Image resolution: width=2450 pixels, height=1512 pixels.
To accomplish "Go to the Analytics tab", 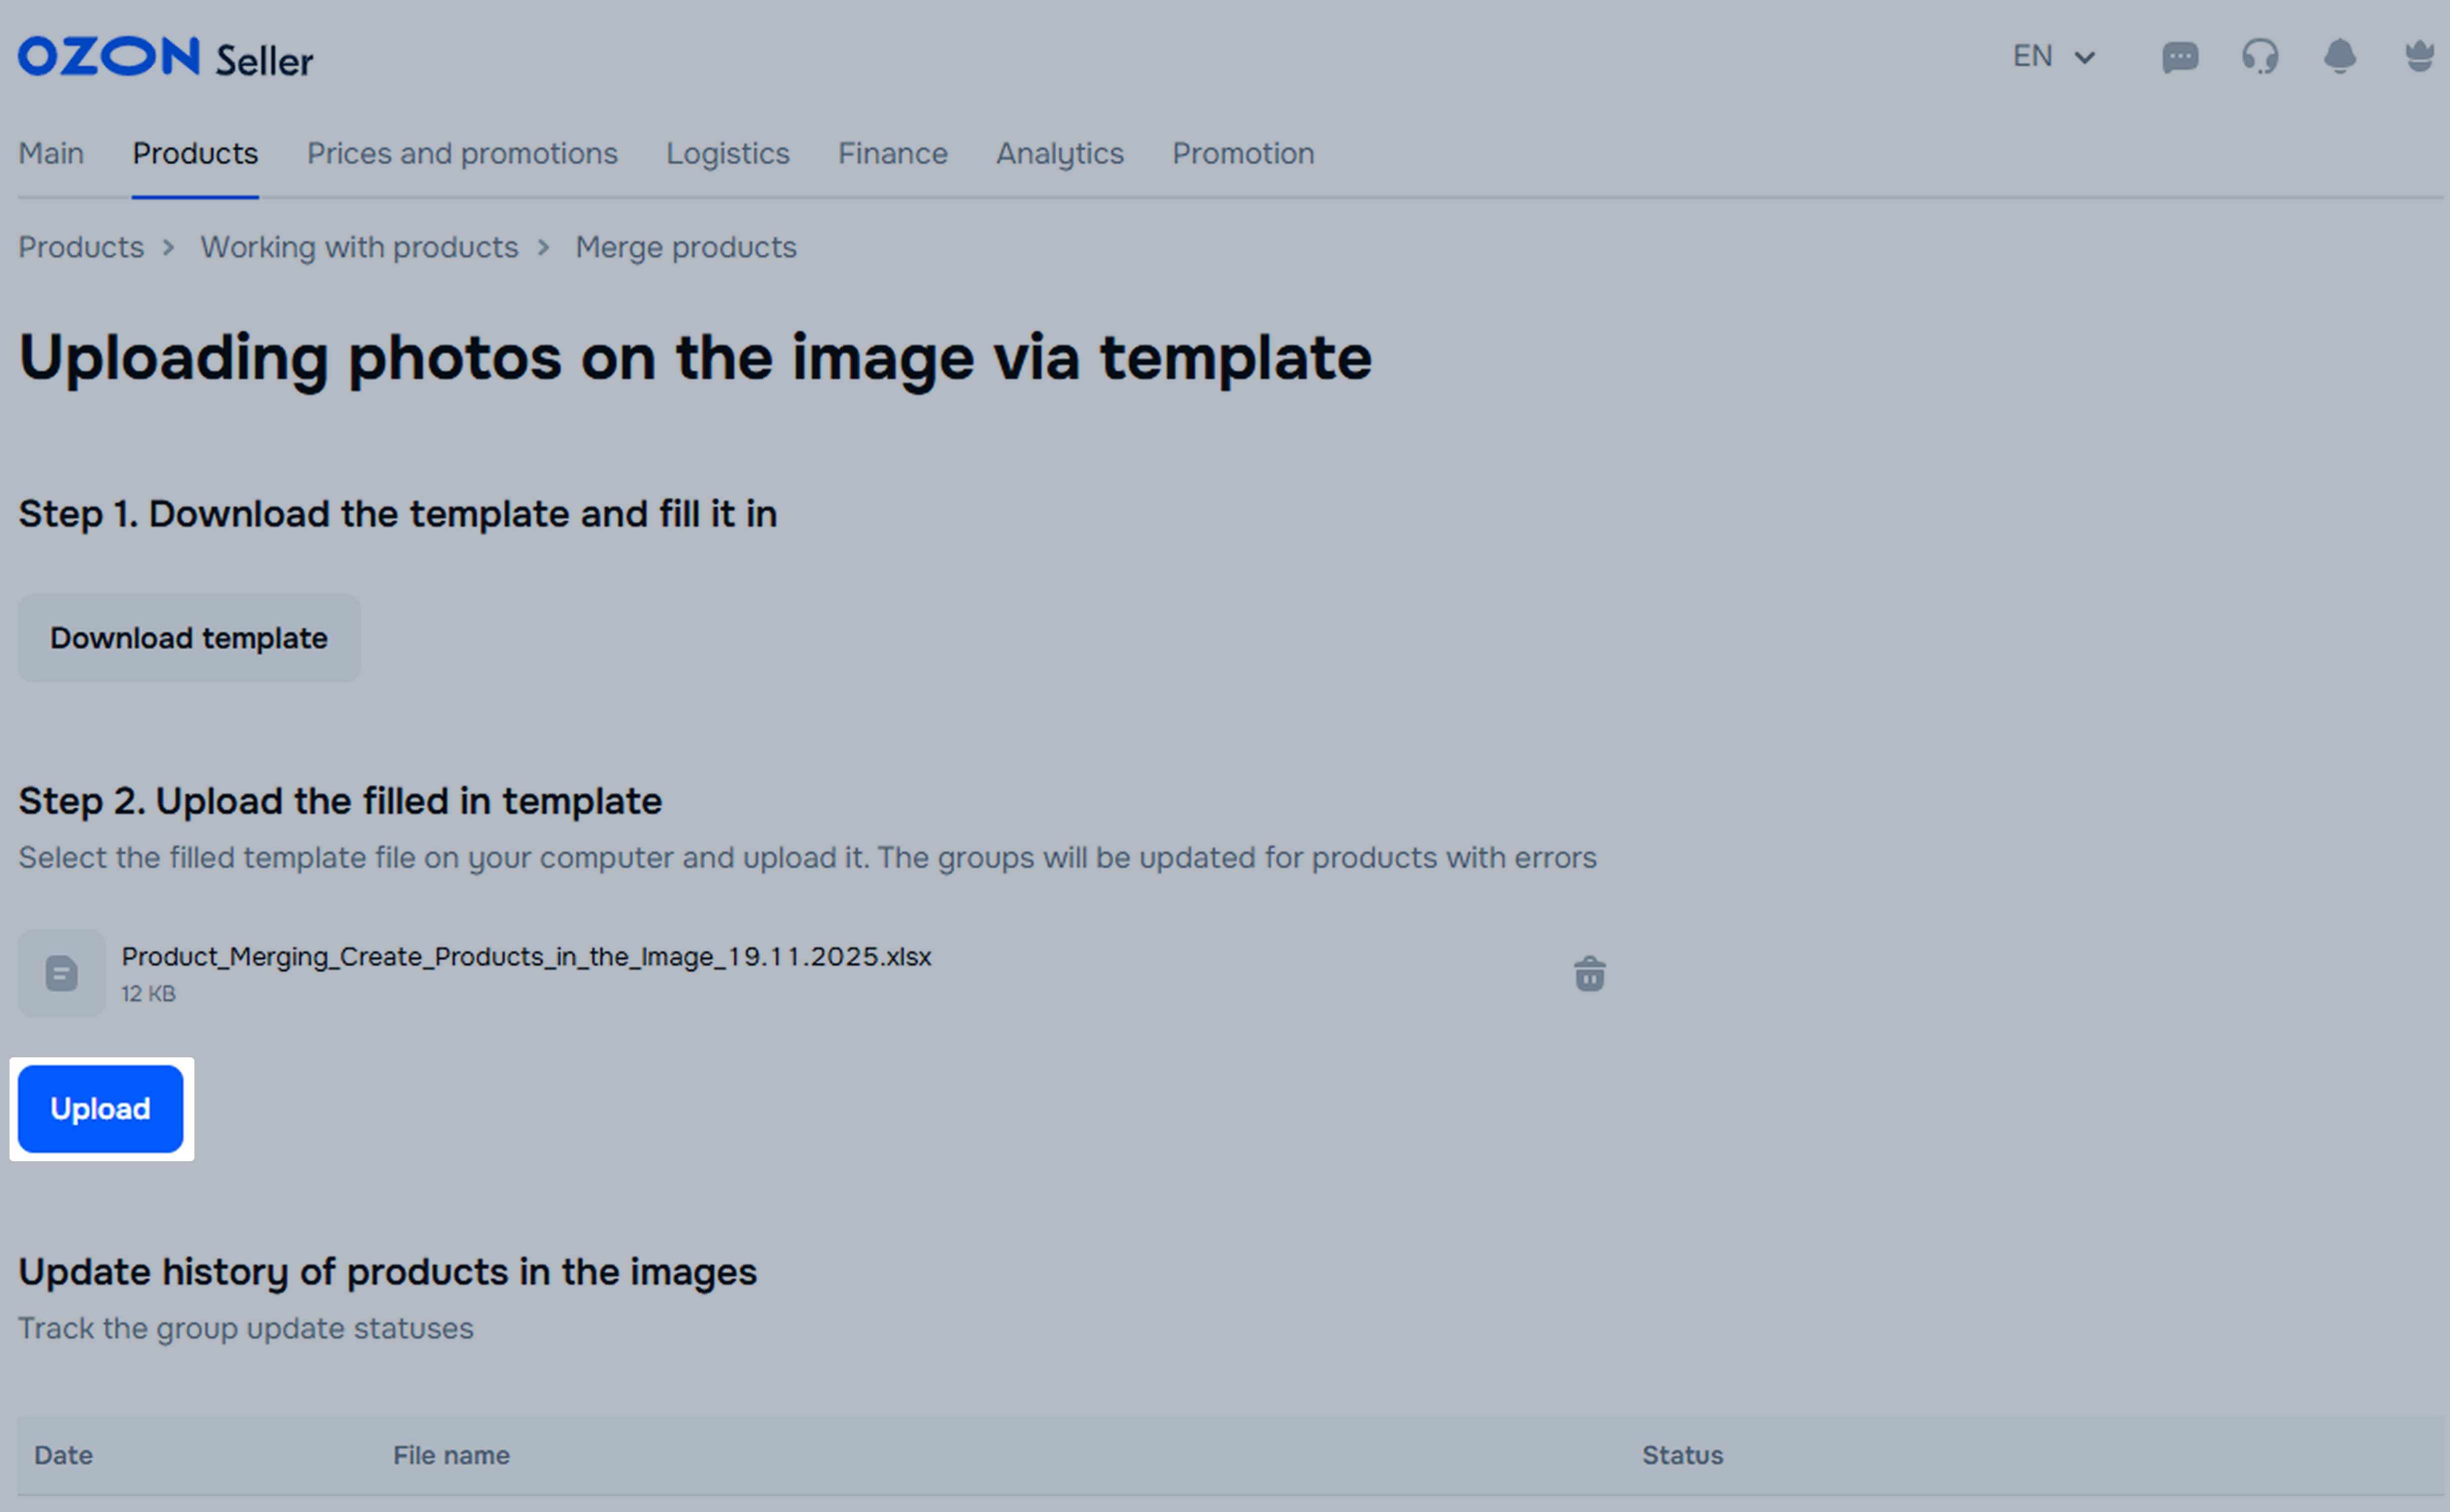I will pyautogui.click(x=1059, y=154).
